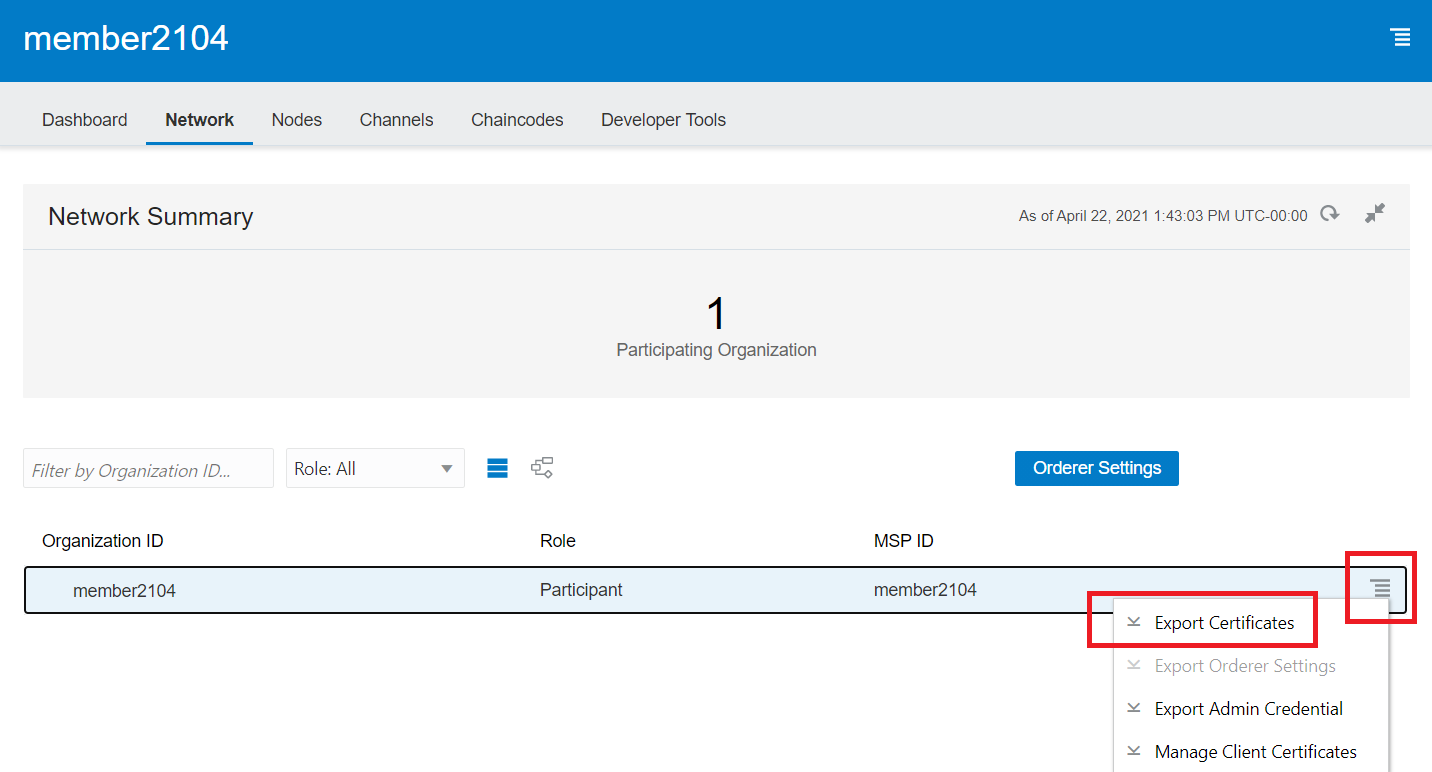This screenshot has width=1432, height=772.
Task: Open the Dashboard tab
Action: pos(85,120)
